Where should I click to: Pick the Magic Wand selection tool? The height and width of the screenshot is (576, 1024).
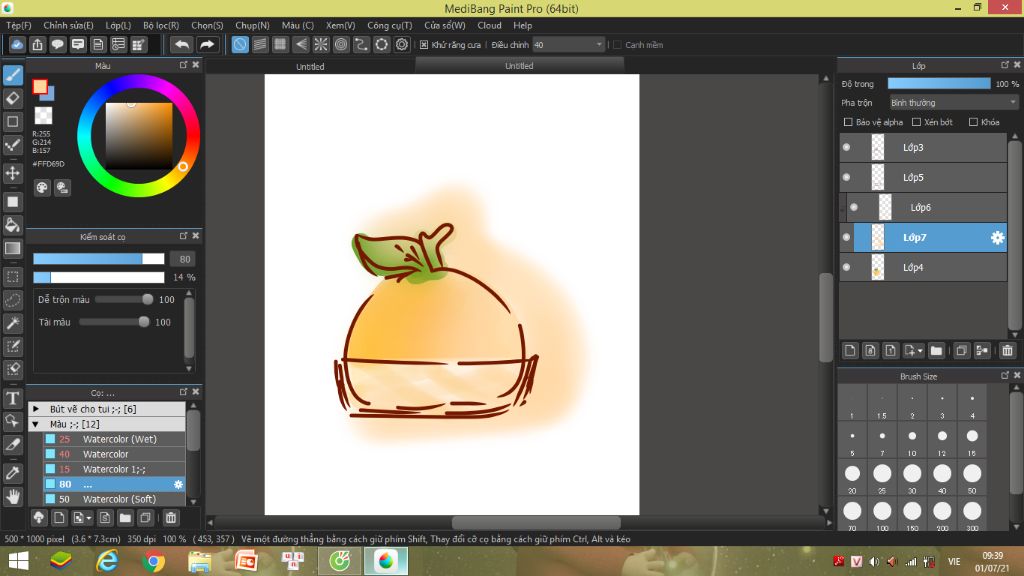[13, 323]
